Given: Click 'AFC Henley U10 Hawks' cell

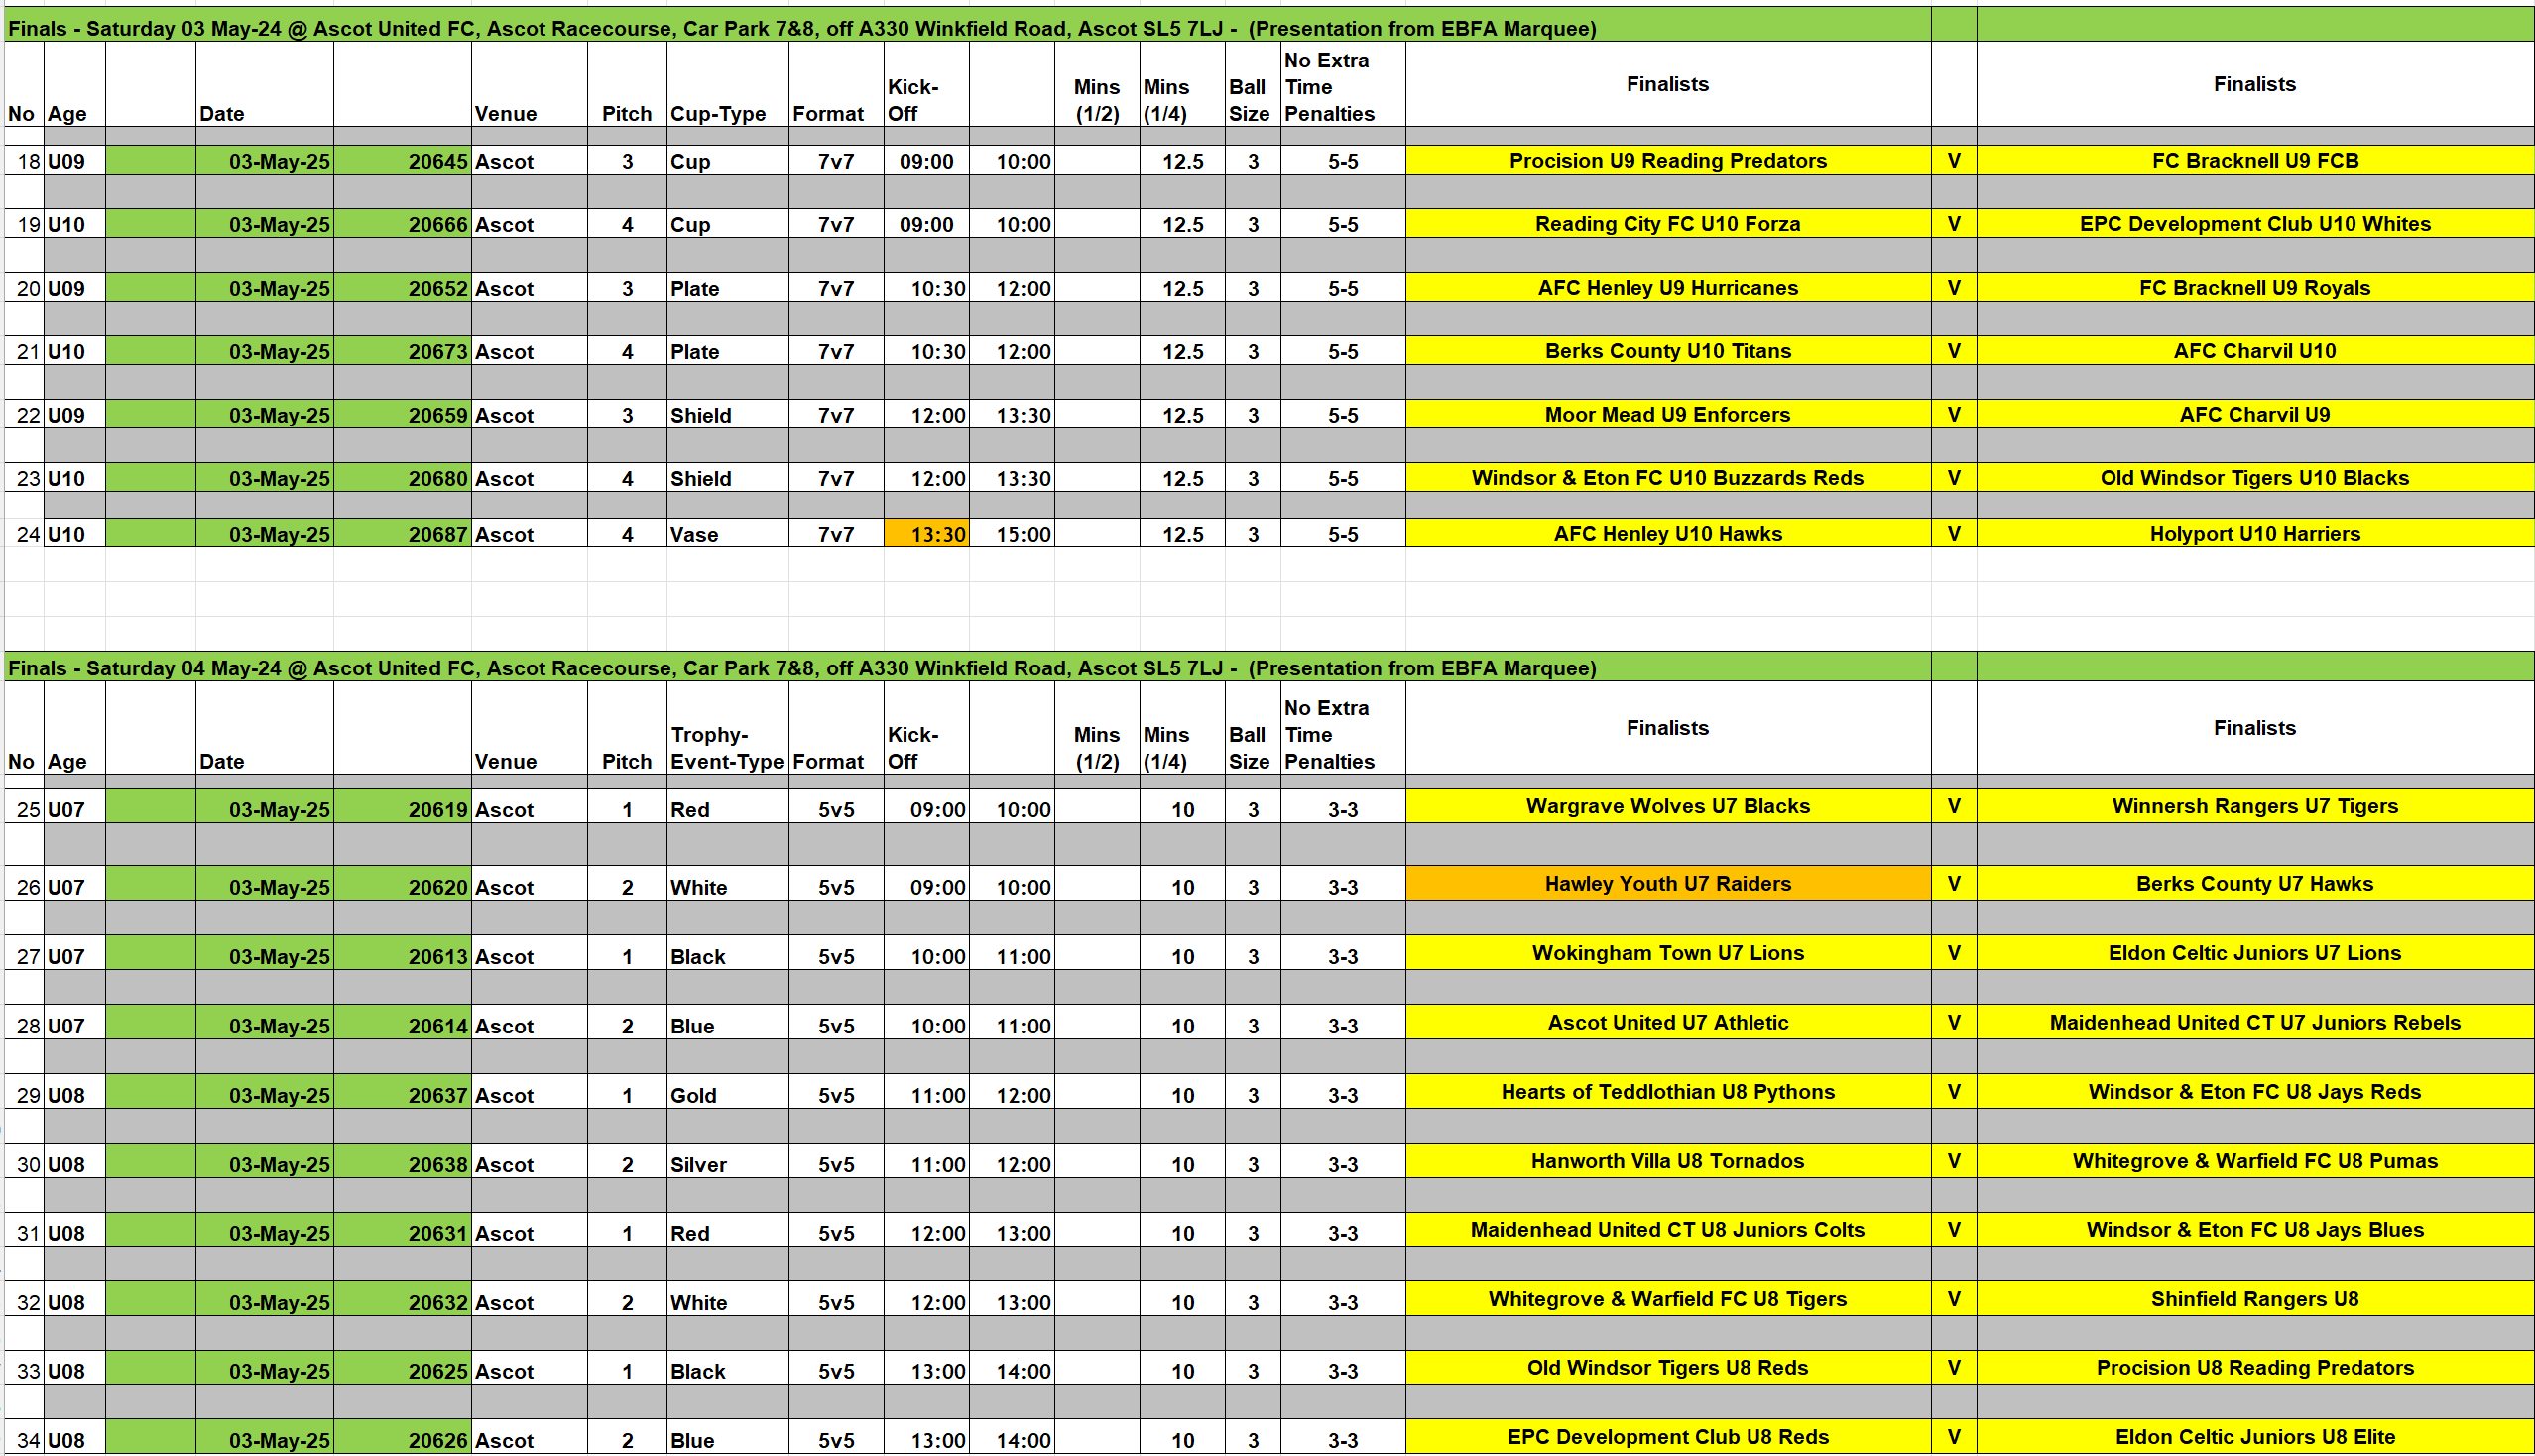Looking at the screenshot, I should pos(1667,533).
